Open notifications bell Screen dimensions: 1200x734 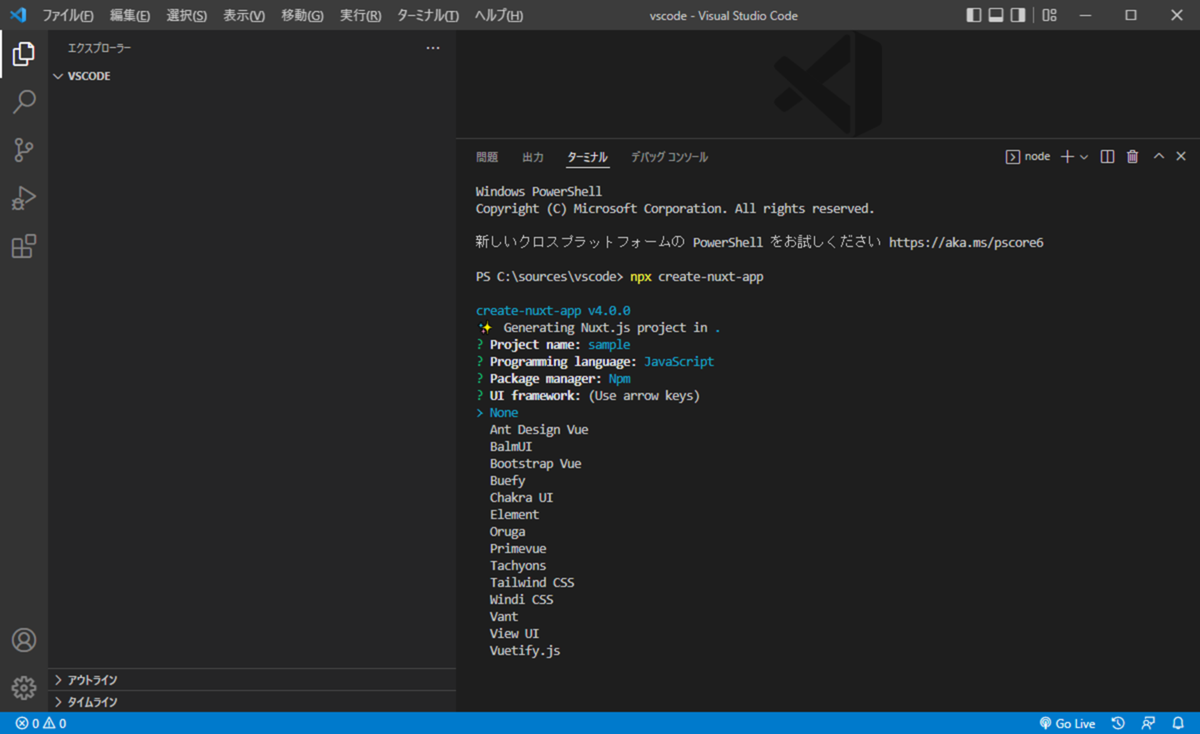point(1178,723)
